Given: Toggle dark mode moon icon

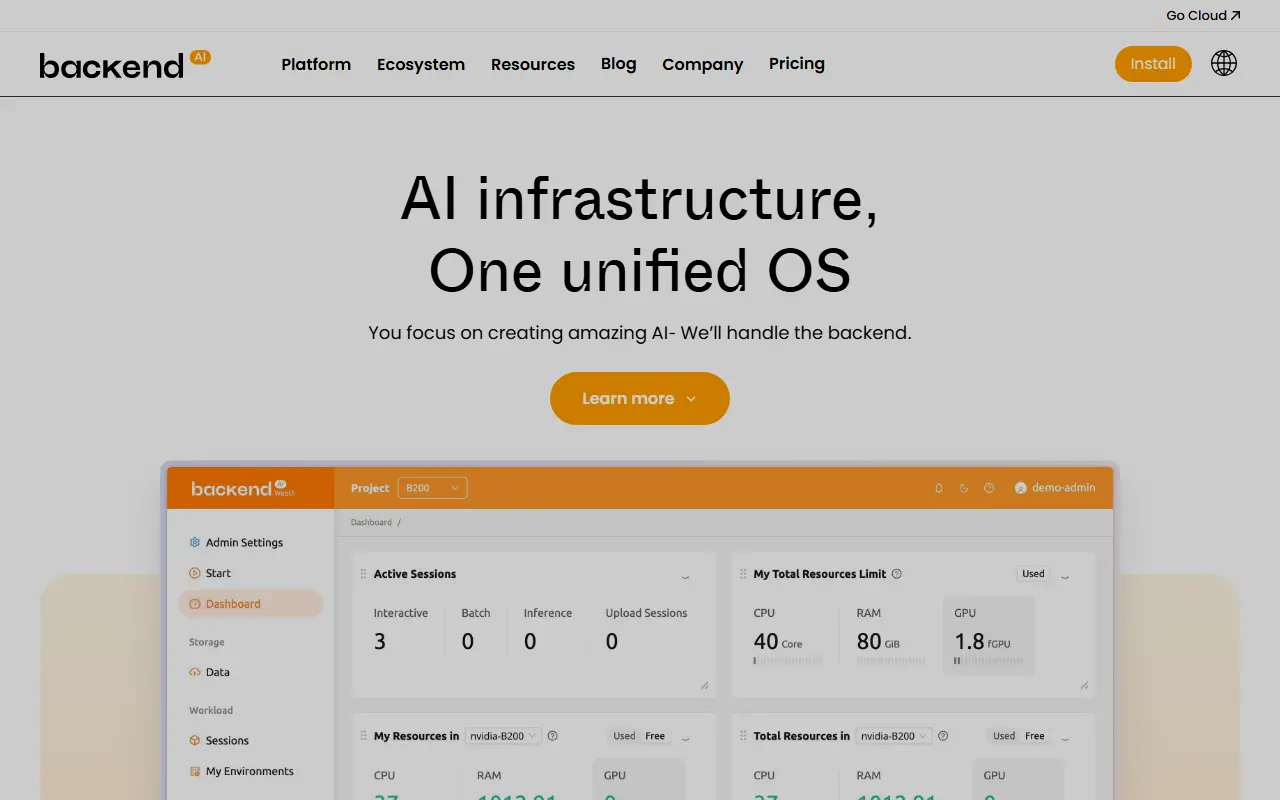Looking at the screenshot, I should pos(964,488).
